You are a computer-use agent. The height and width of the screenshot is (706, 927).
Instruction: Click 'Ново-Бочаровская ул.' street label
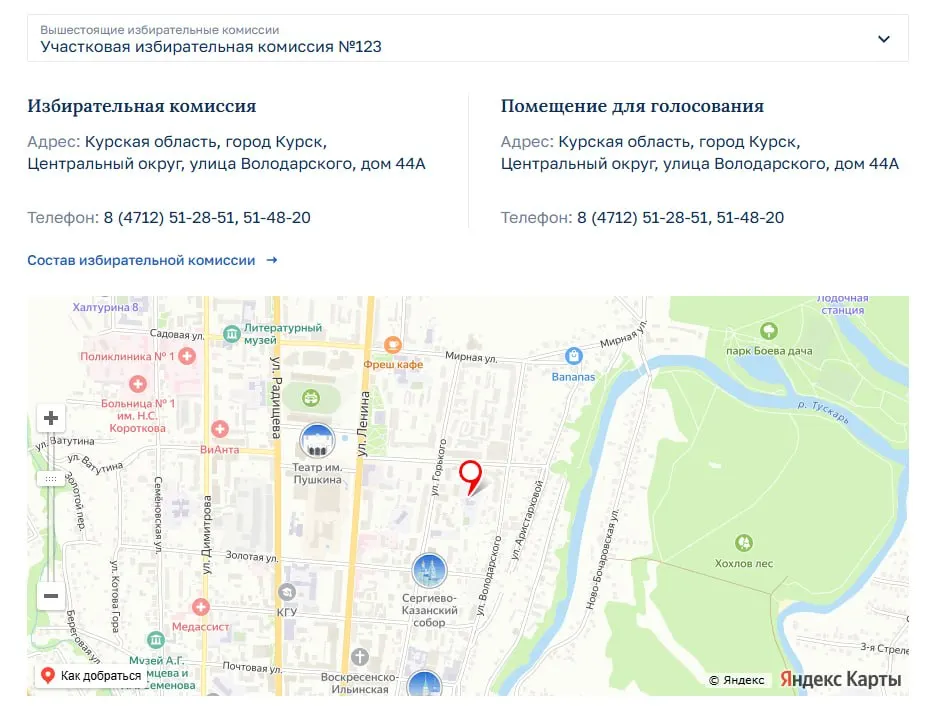pyautogui.click(x=602, y=559)
